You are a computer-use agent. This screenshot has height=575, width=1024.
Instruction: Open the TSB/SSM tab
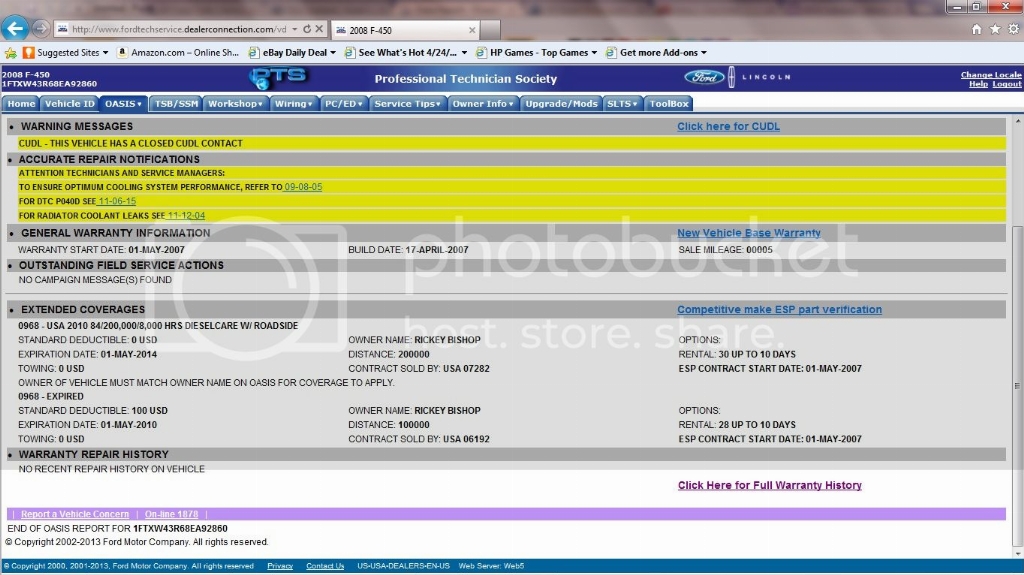176,104
